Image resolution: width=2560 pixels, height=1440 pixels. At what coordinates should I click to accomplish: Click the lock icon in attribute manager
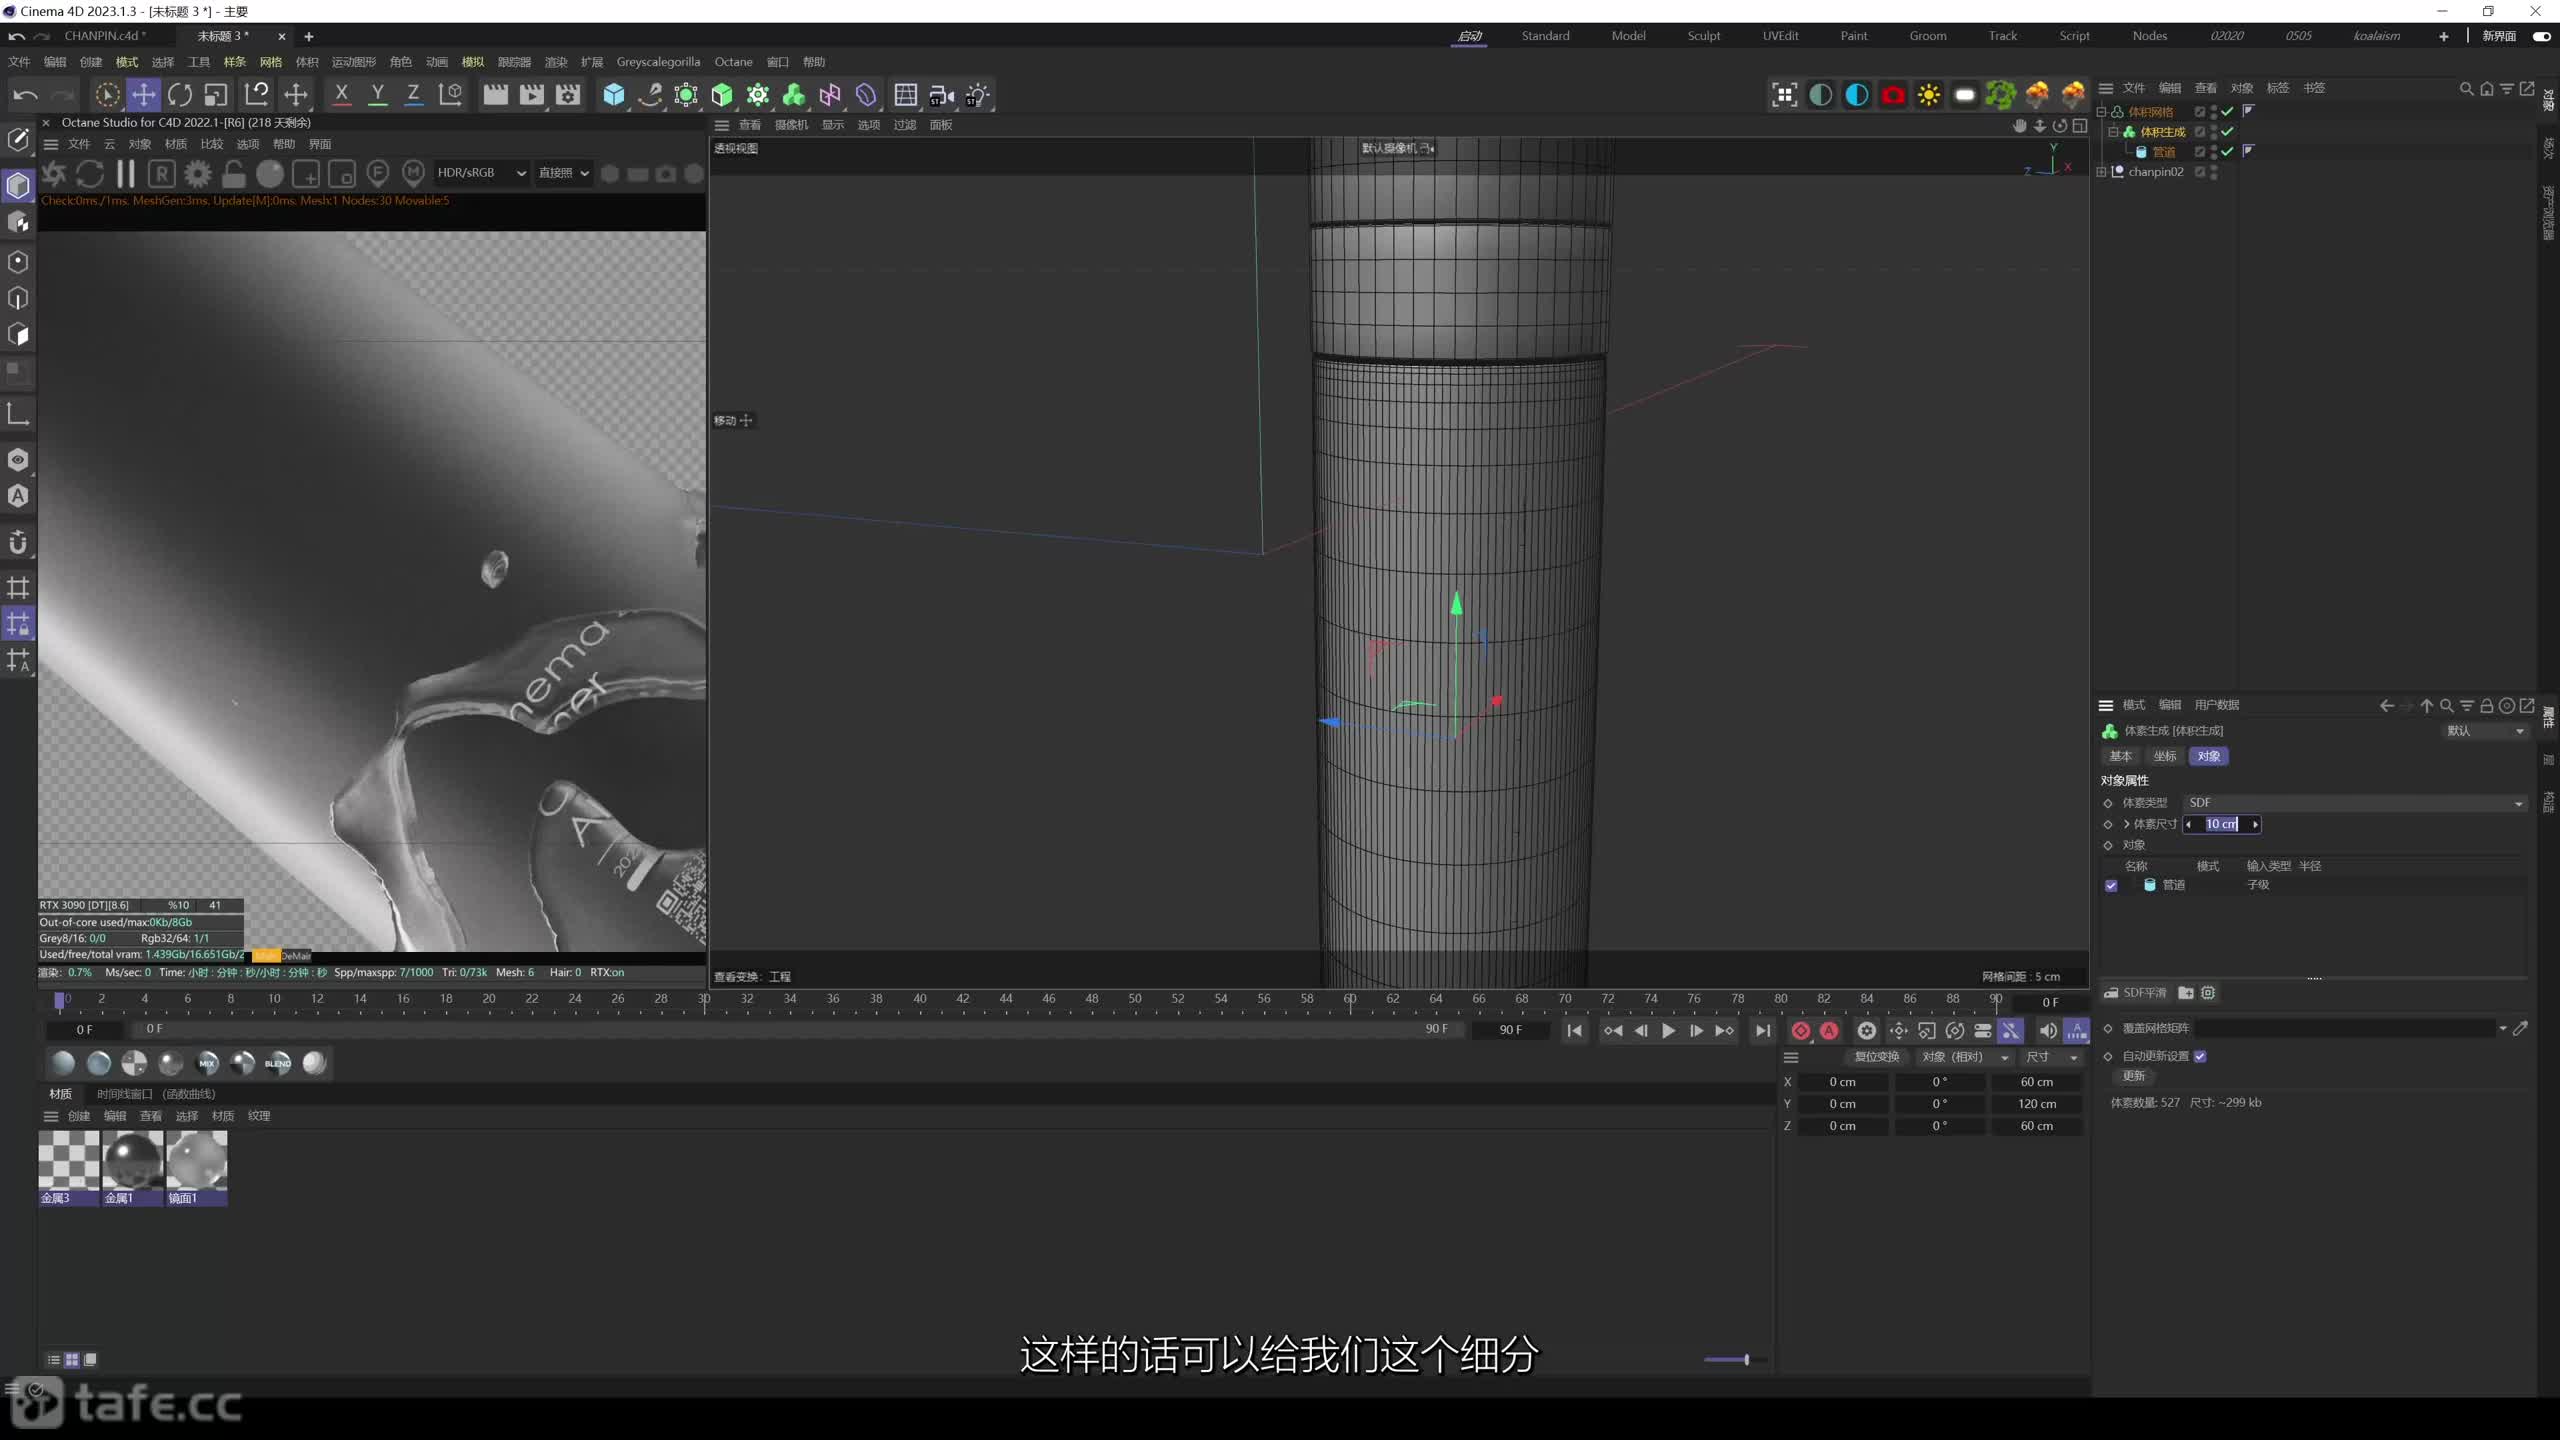pos(2487,705)
